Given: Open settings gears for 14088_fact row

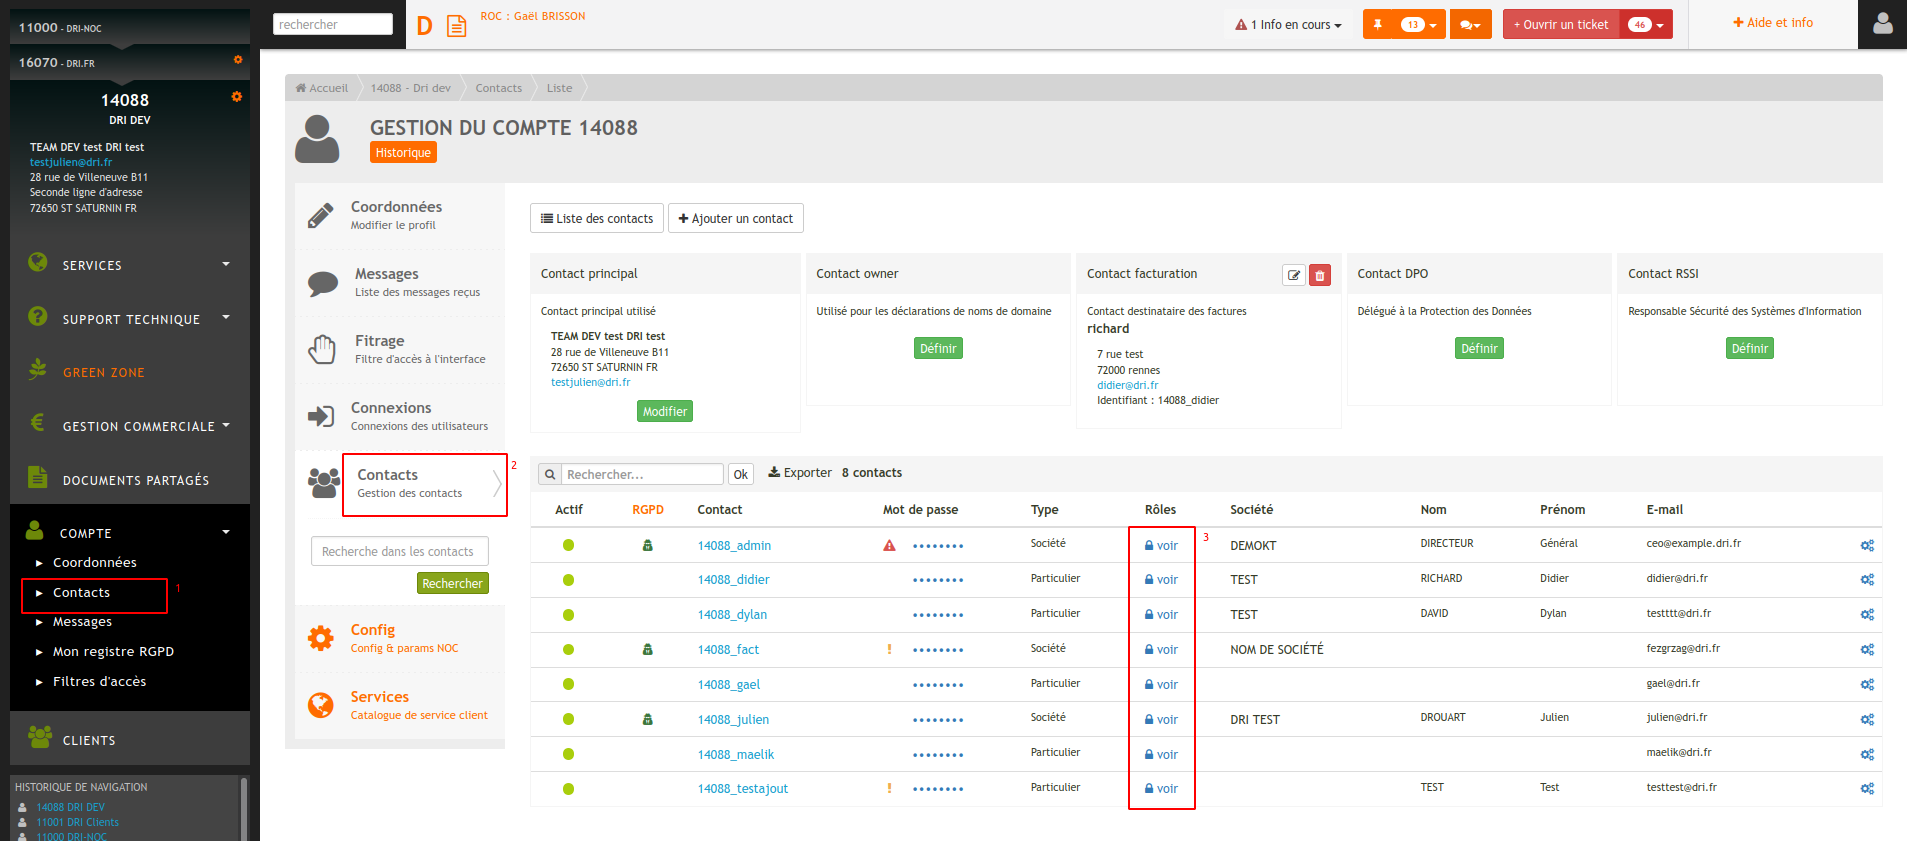Looking at the screenshot, I should [x=1867, y=650].
